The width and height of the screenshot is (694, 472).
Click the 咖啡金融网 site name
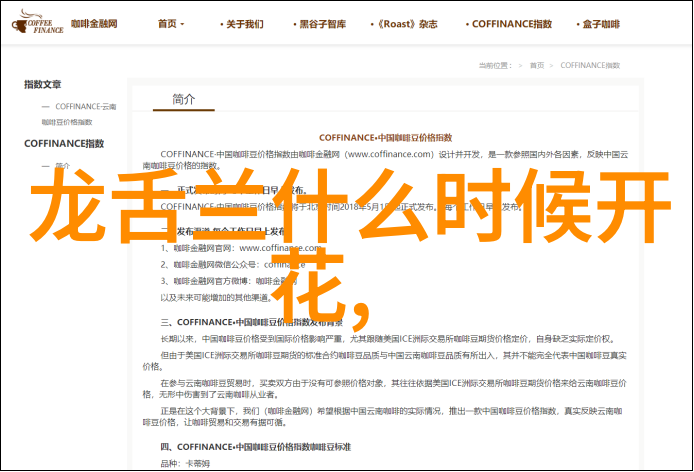(x=94, y=23)
